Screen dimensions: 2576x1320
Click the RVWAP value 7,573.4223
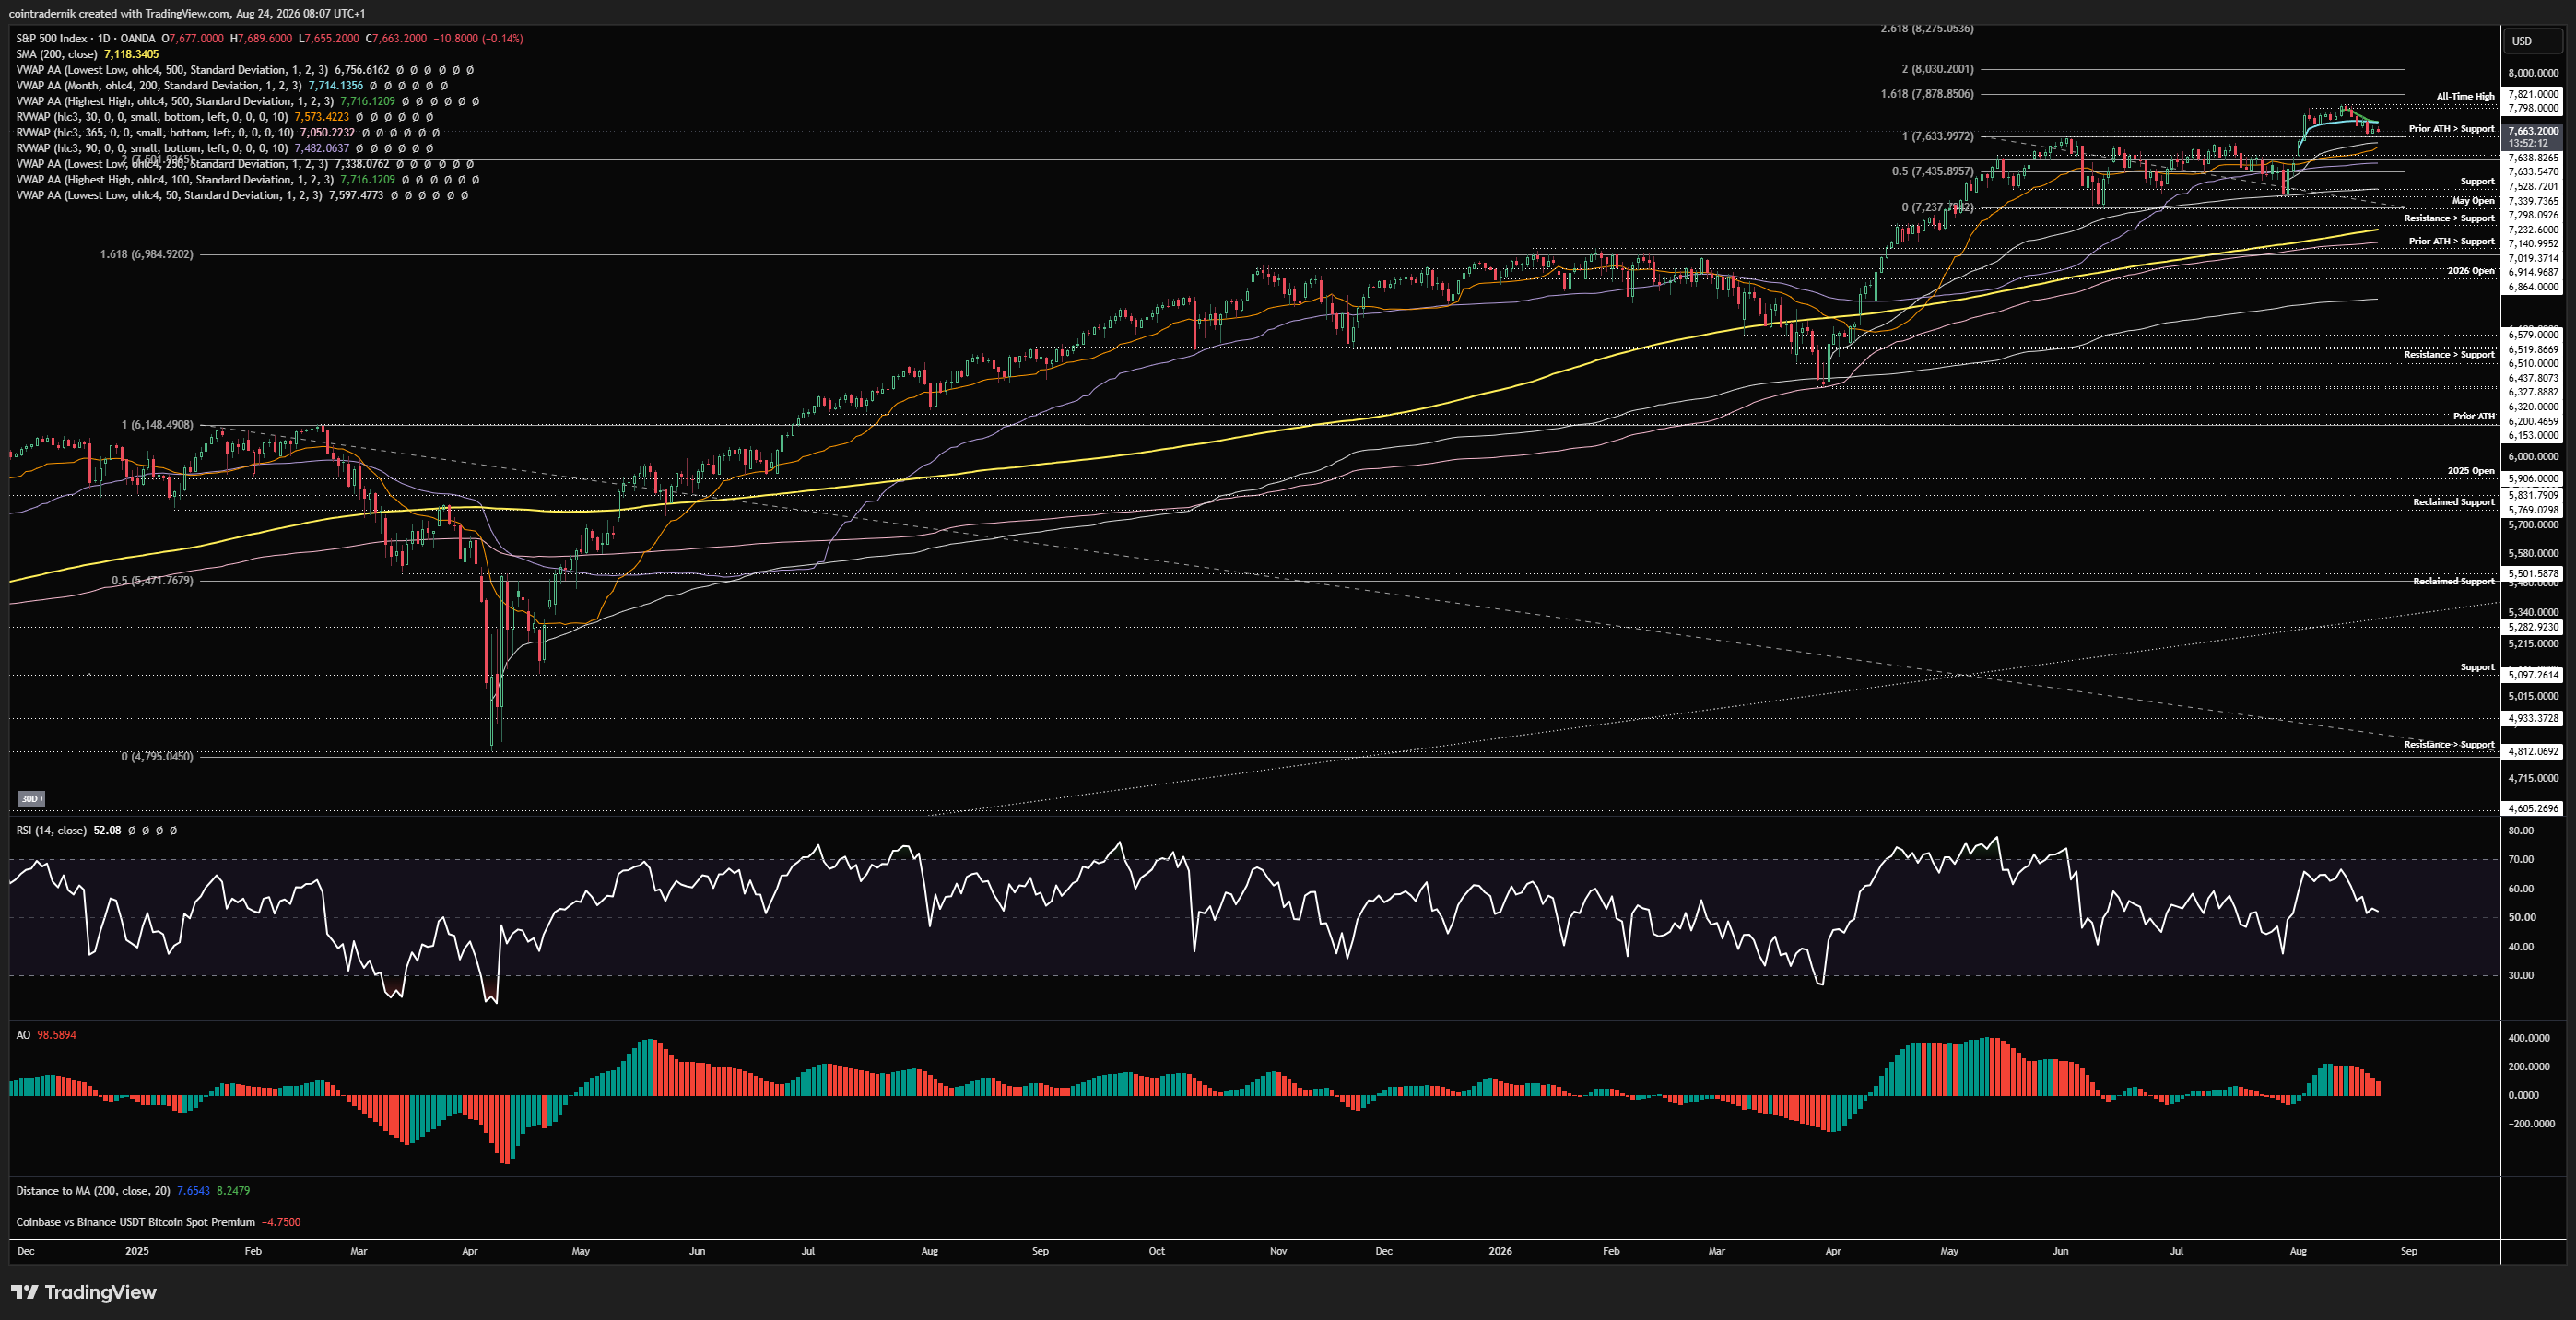tap(321, 117)
